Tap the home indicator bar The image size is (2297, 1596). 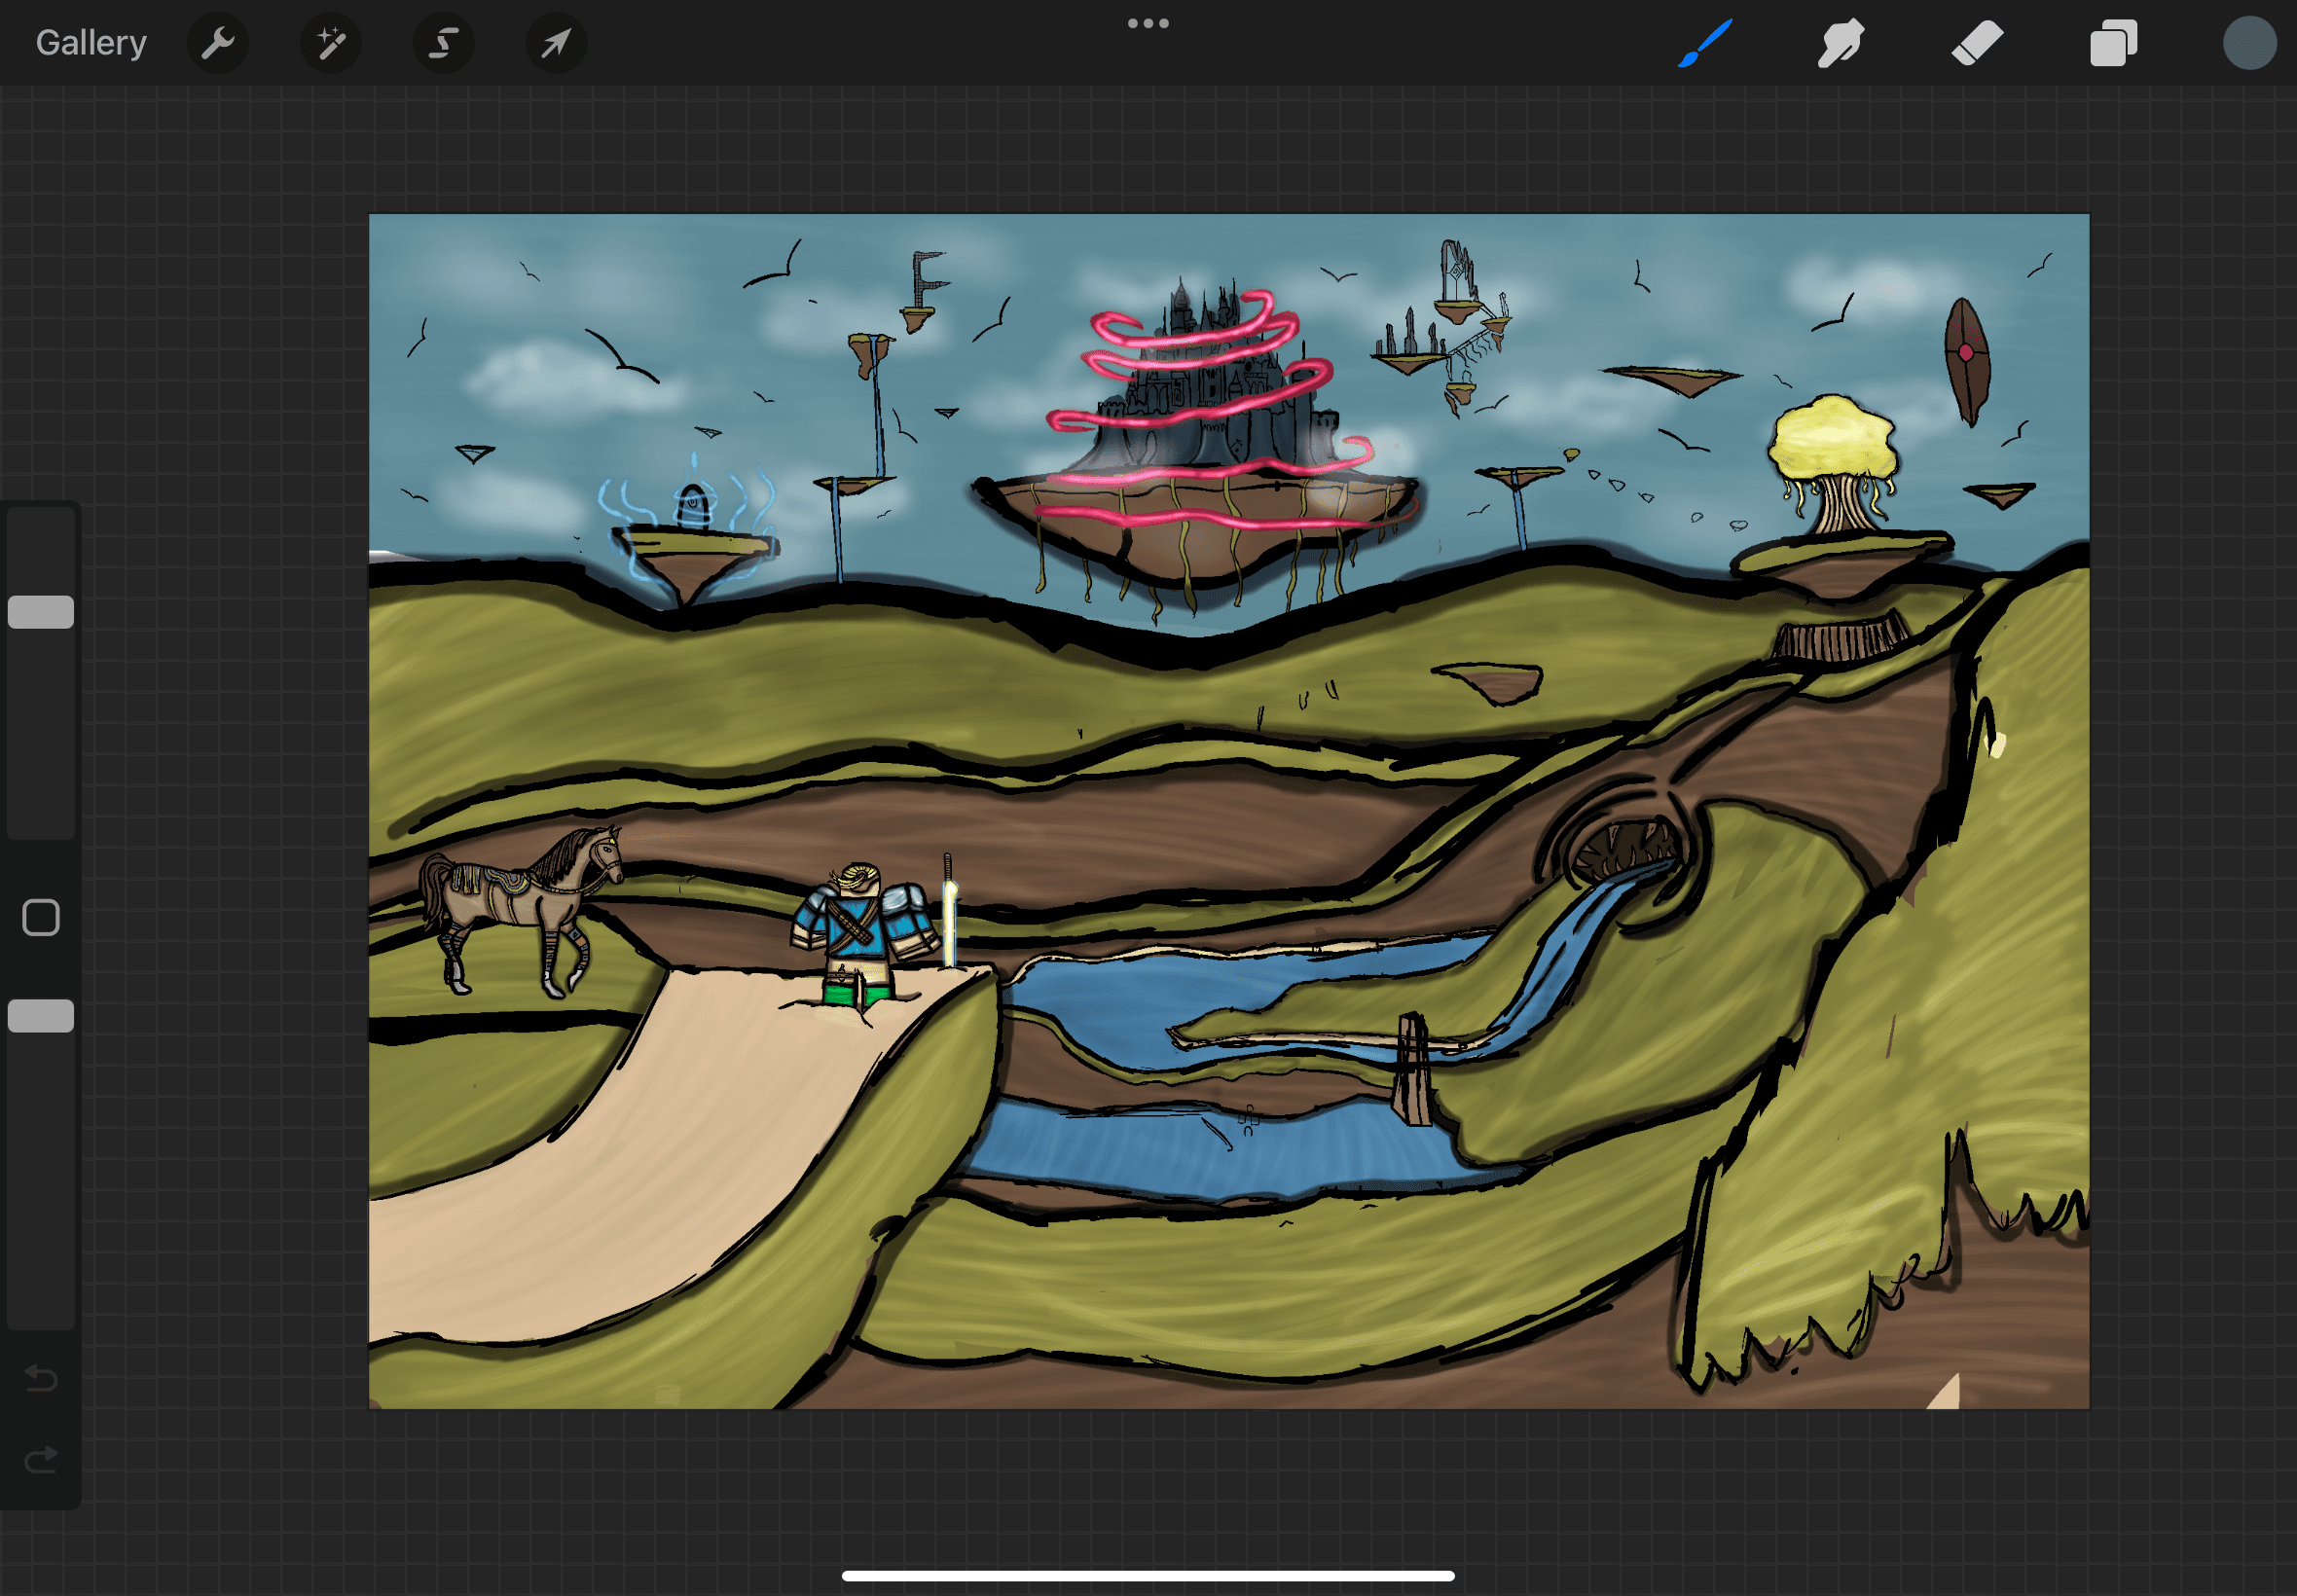click(x=1148, y=1576)
